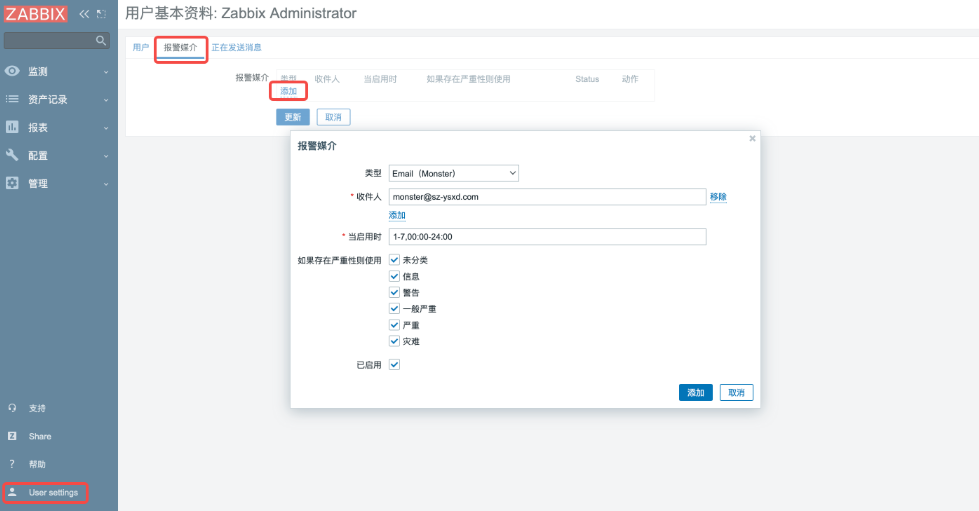Switch to the 用户 tab
The height and width of the screenshot is (511, 979).
click(x=140, y=47)
